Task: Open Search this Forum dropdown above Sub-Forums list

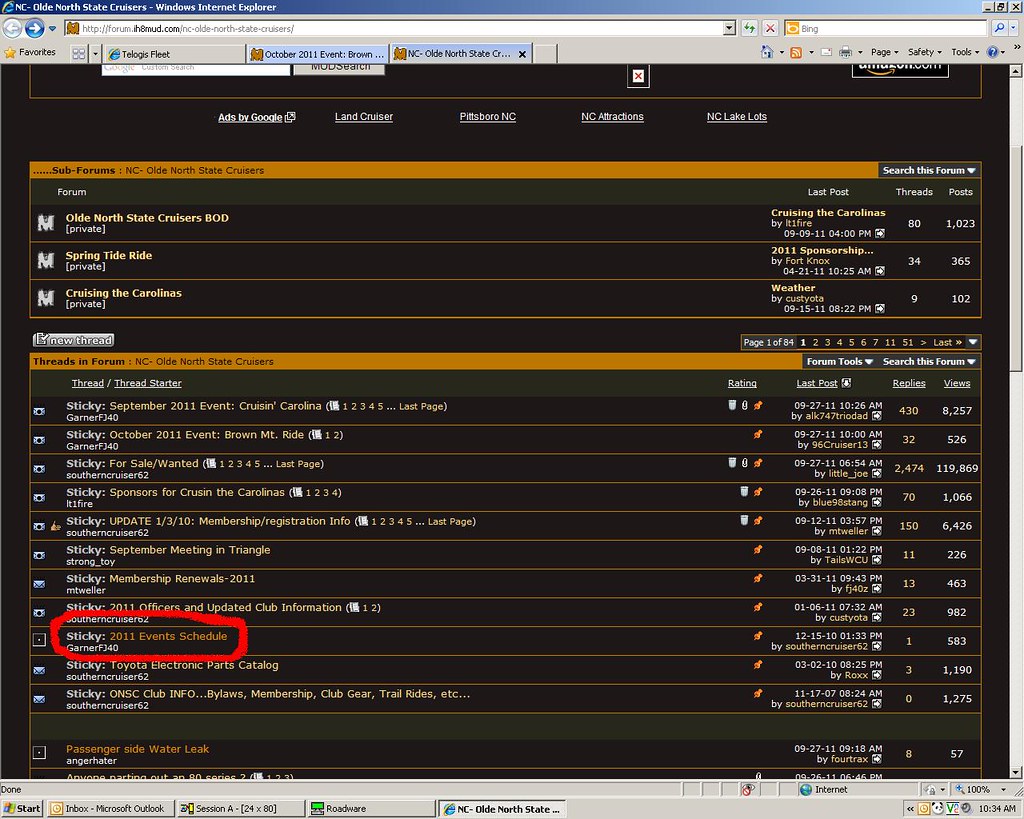Action: click(x=929, y=171)
